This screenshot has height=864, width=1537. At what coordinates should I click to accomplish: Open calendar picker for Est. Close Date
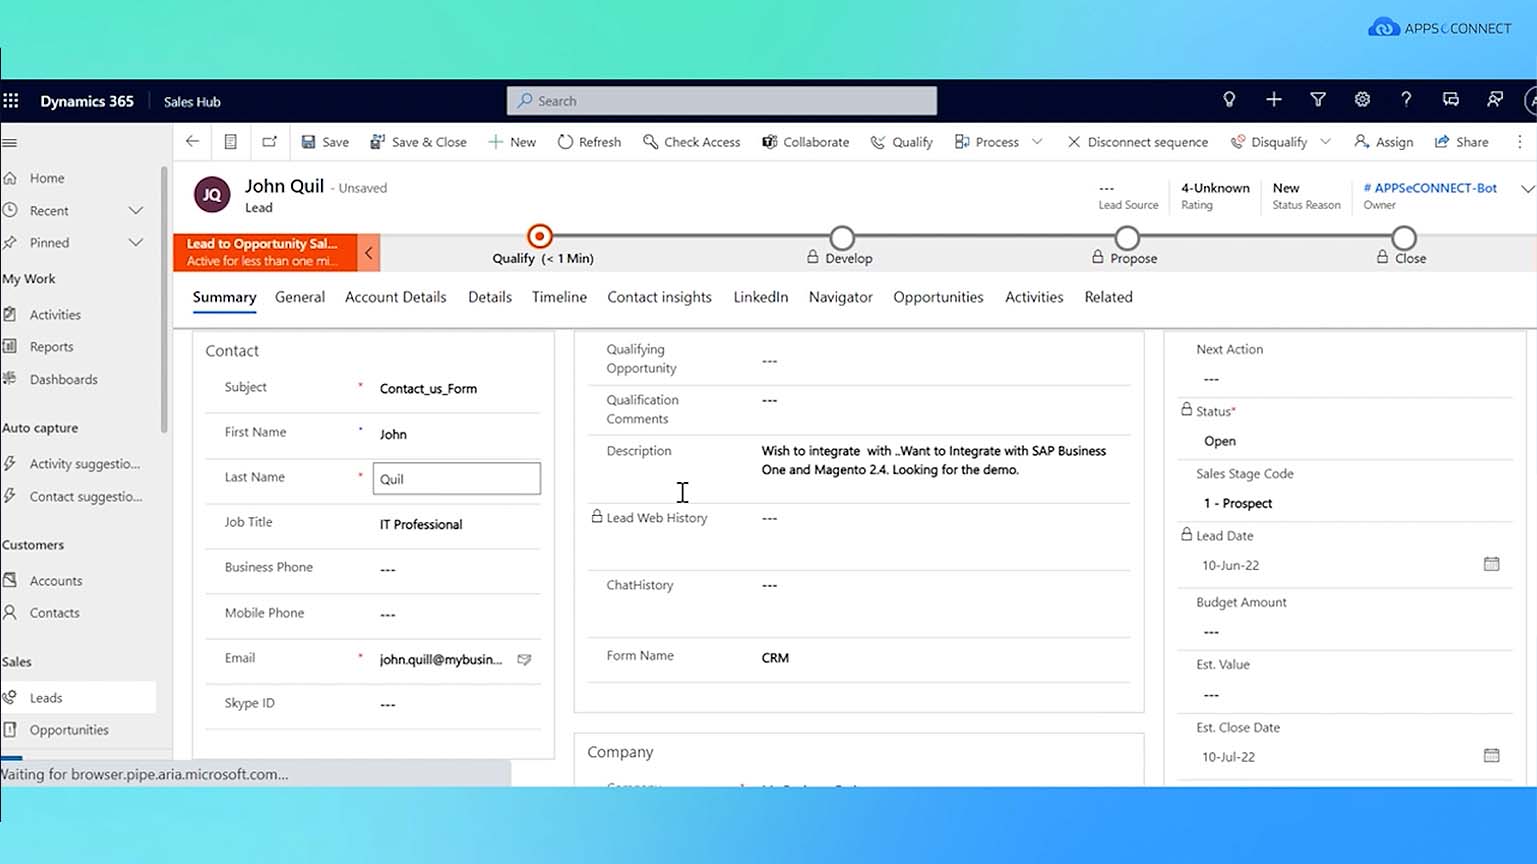pyautogui.click(x=1491, y=755)
